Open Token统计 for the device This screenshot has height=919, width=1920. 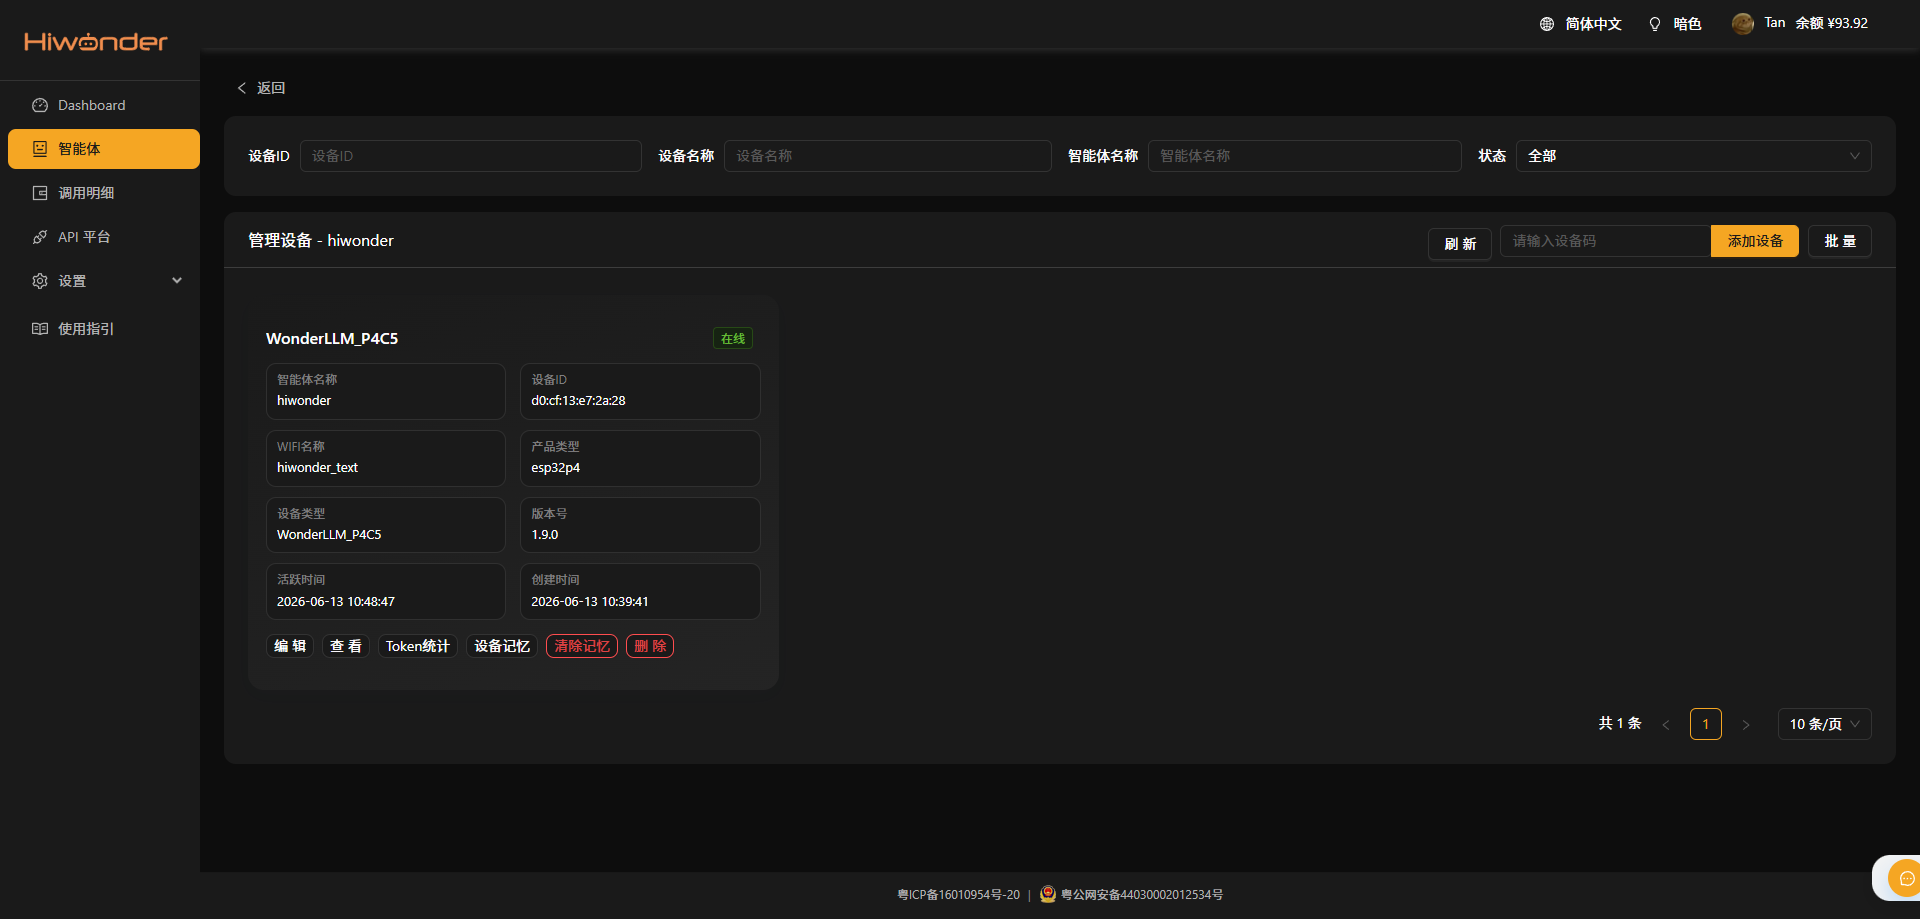(x=418, y=646)
